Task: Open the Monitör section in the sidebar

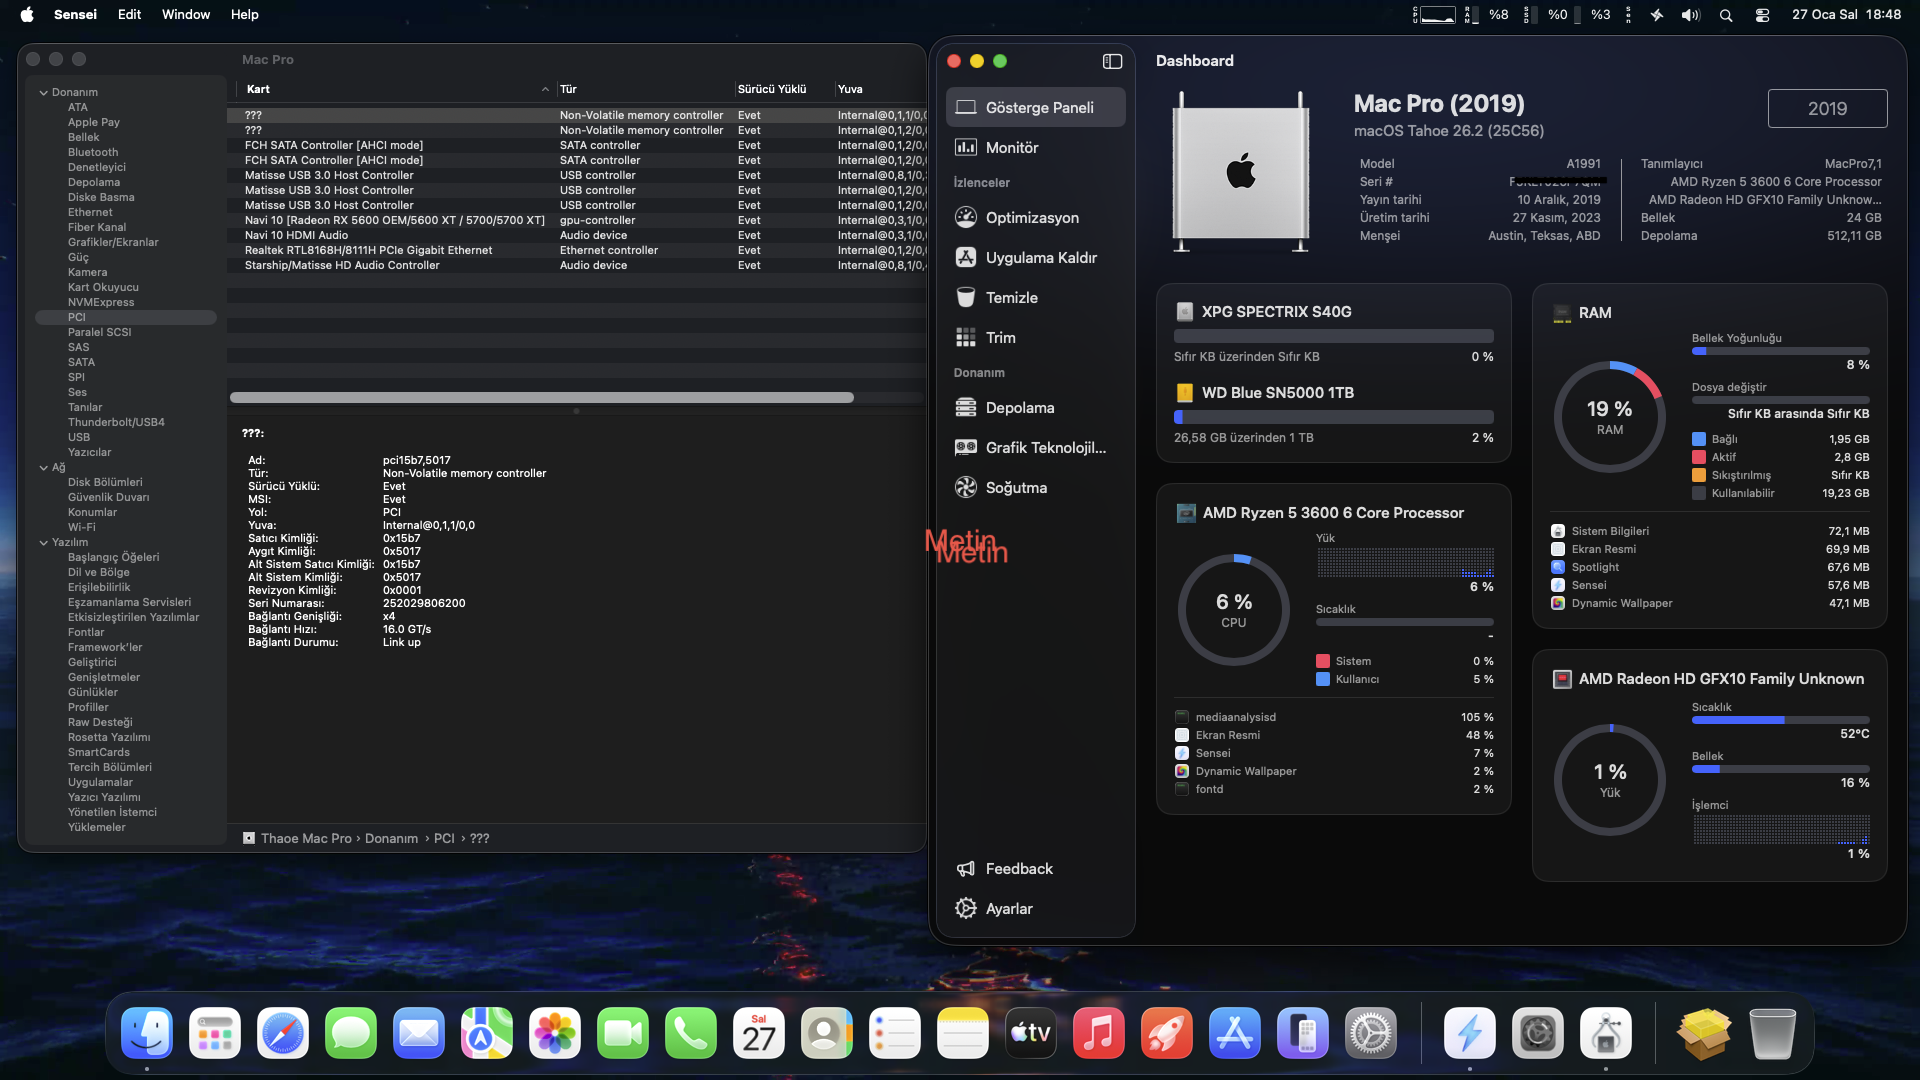Action: [1011, 147]
